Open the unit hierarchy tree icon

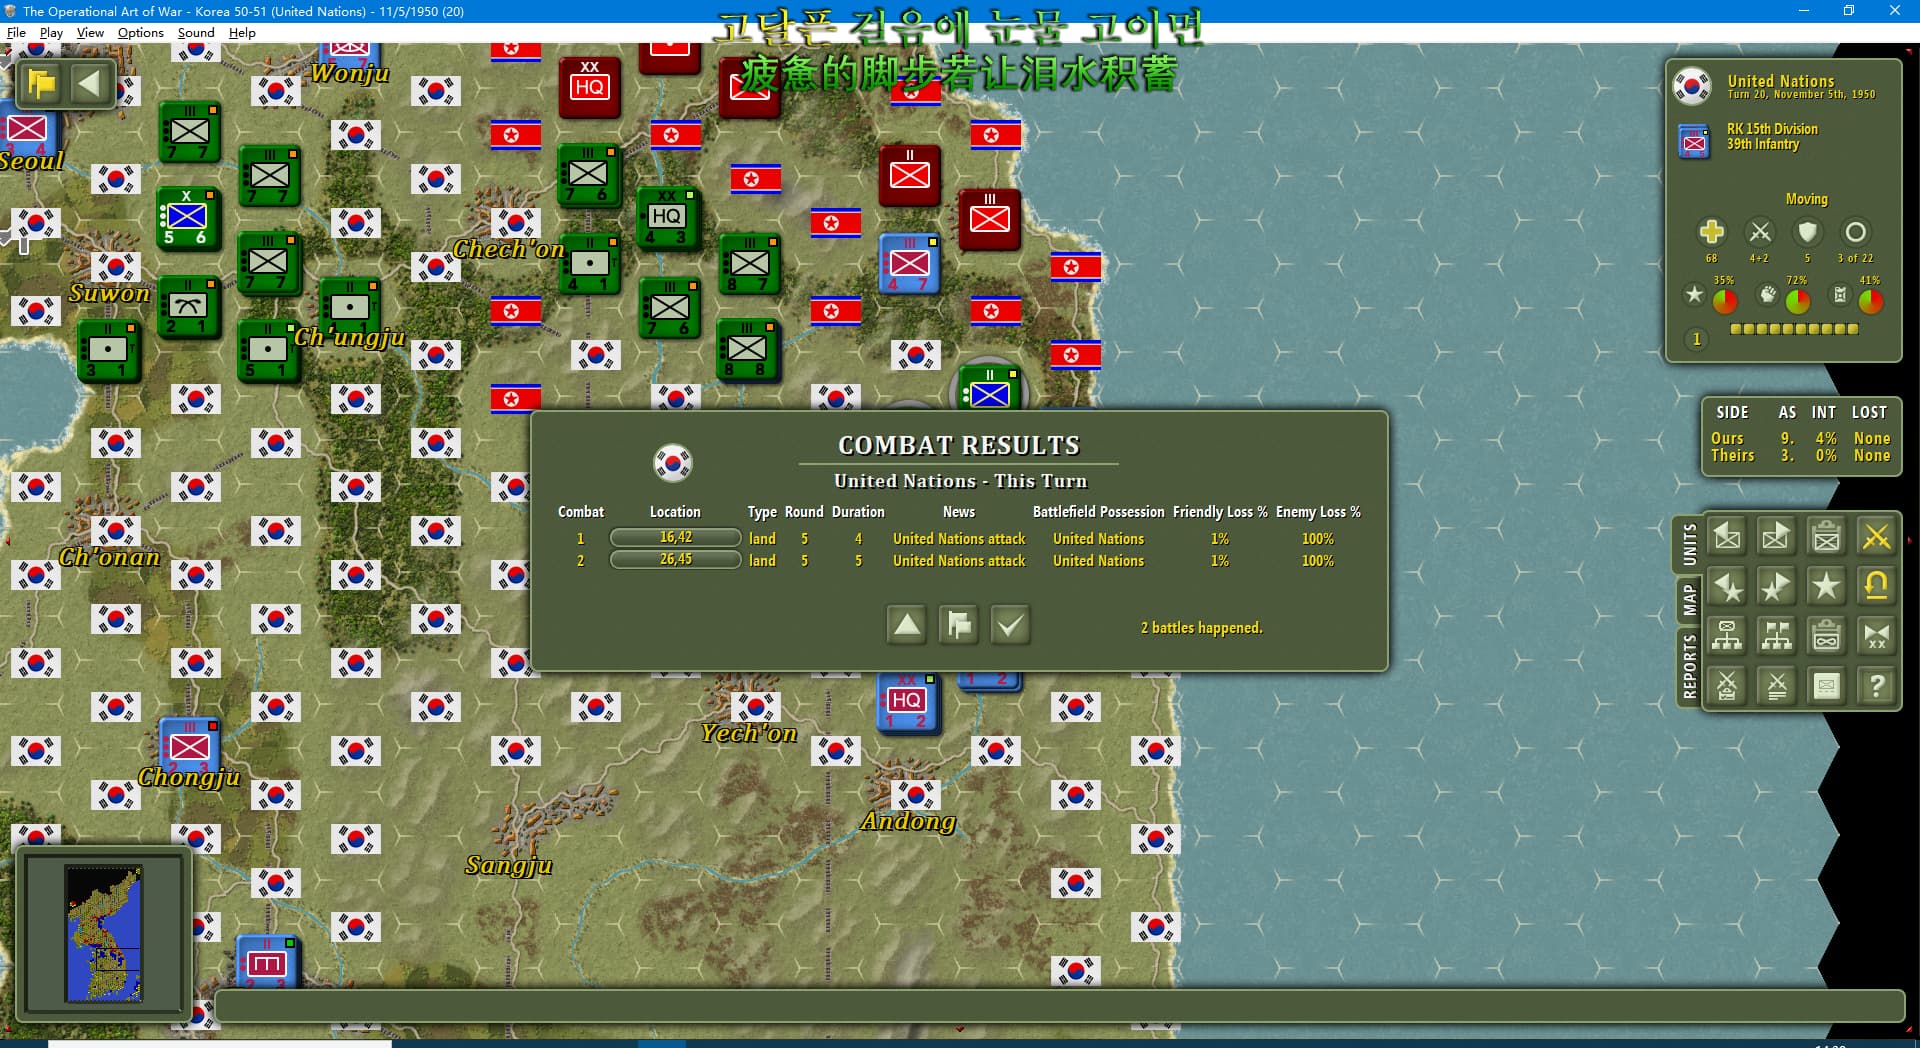tap(1727, 636)
